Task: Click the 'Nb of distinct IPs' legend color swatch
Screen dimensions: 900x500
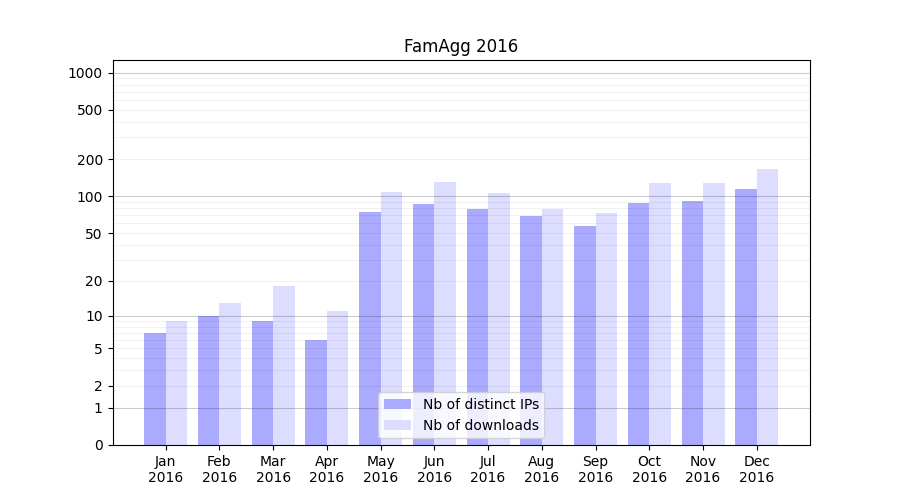Action: pos(397,404)
